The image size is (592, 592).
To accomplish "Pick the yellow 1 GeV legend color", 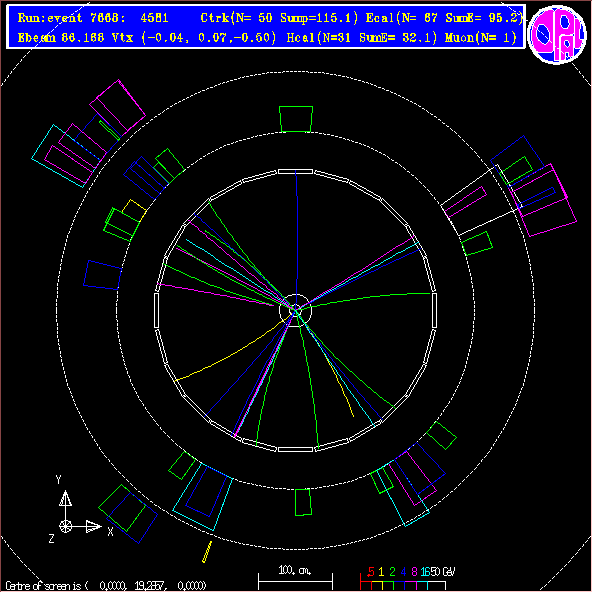I will 377,585.
